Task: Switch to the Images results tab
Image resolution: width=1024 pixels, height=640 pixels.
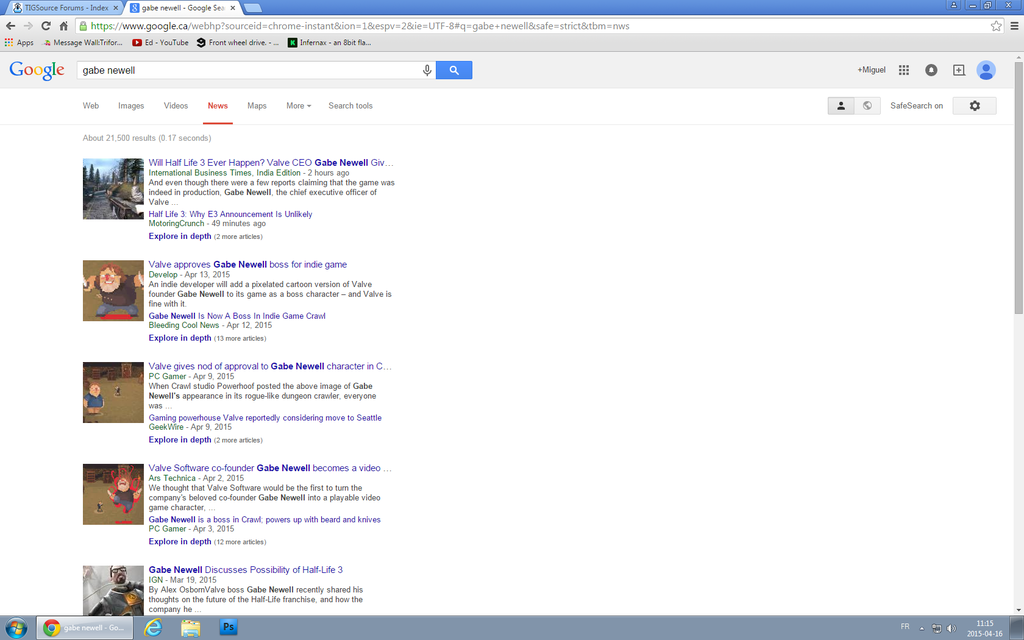Action: 131,106
